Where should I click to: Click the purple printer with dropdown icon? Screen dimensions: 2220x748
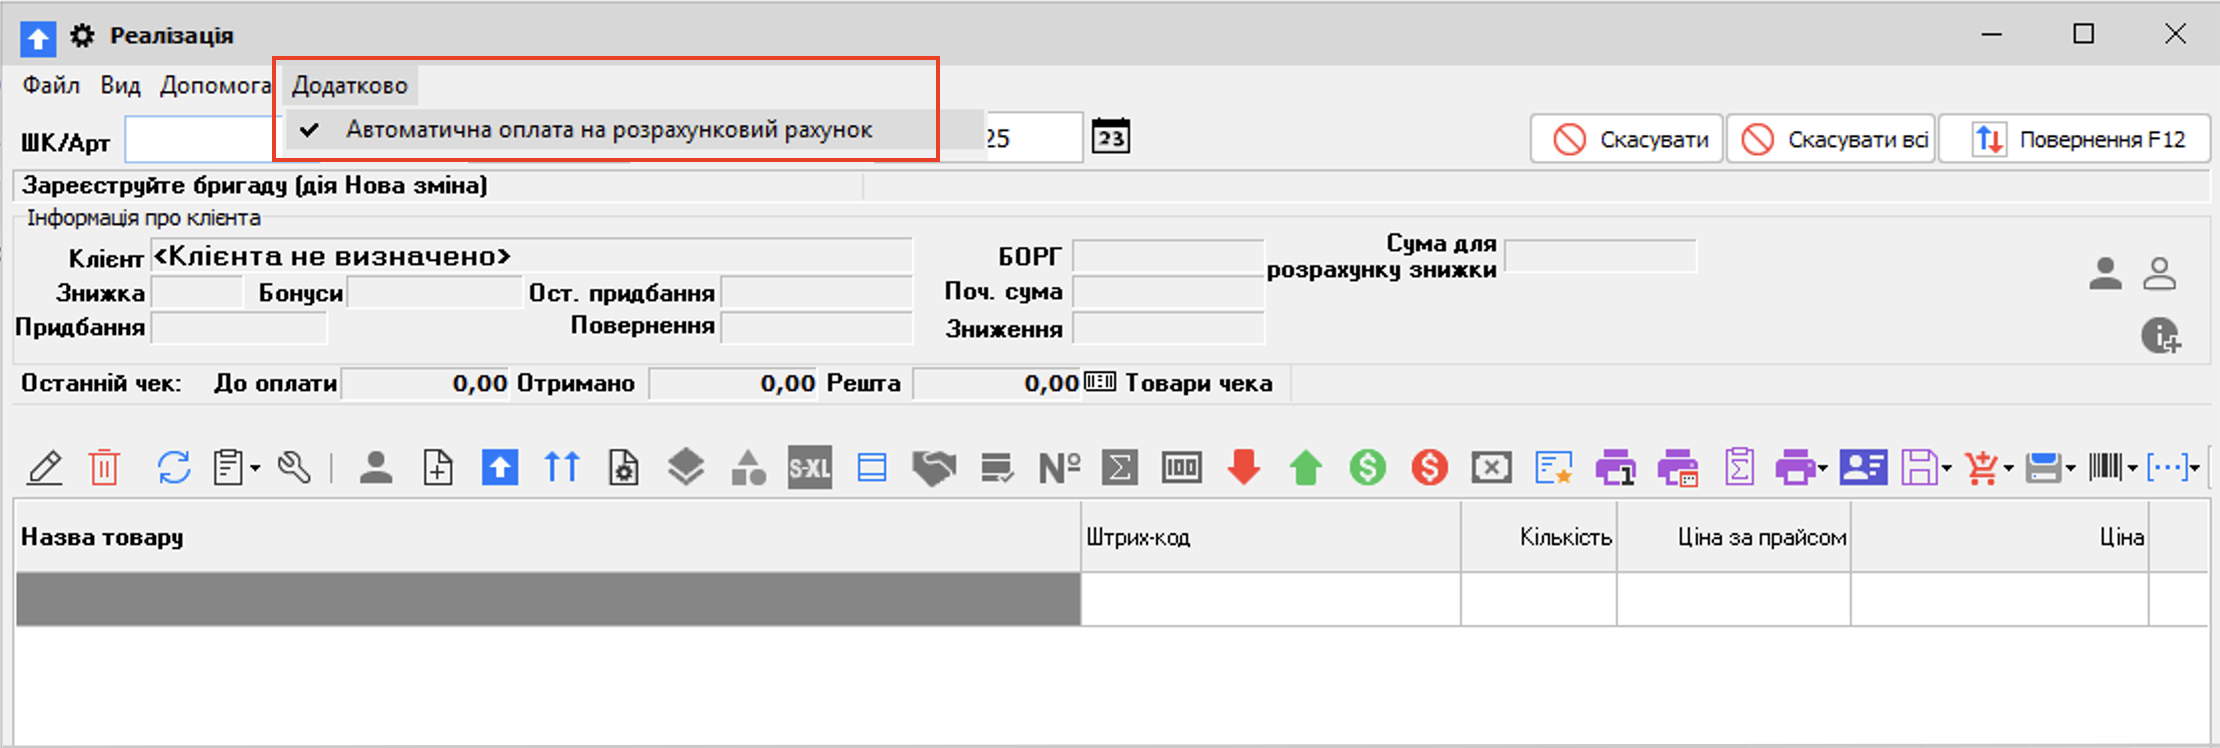(1795, 467)
